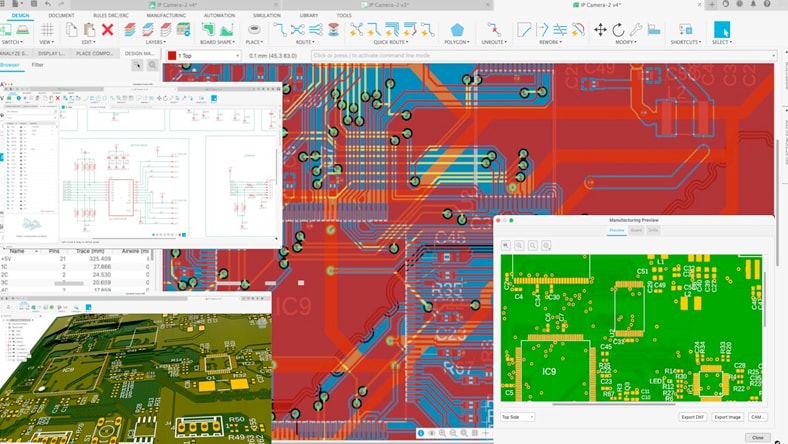The width and height of the screenshot is (788, 444).
Task: Open the PLACE dropdown
Action: pyautogui.click(x=254, y=42)
